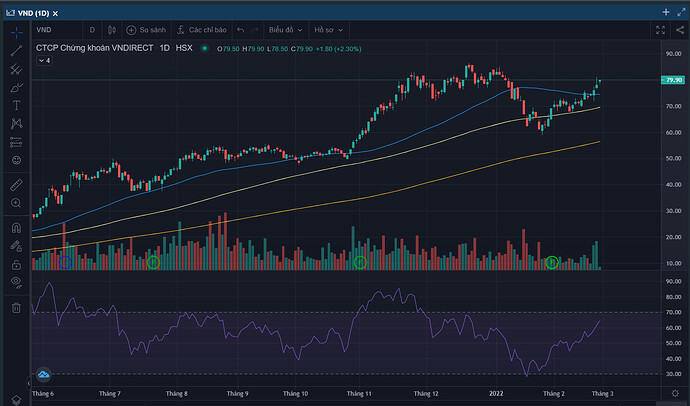Open chart settings gear icon
Image resolution: width=690 pixels, height=406 pixels.
675,394
